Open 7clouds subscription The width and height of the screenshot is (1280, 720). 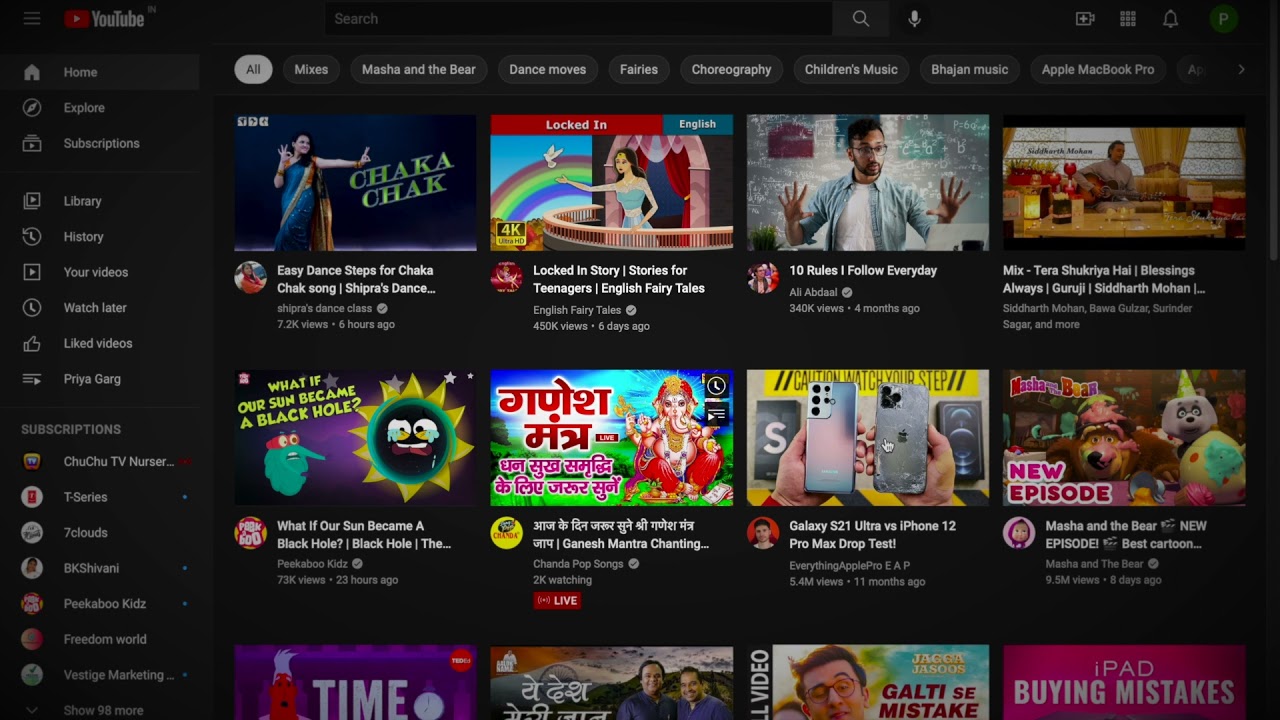pyautogui.click(x=100, y=533)
